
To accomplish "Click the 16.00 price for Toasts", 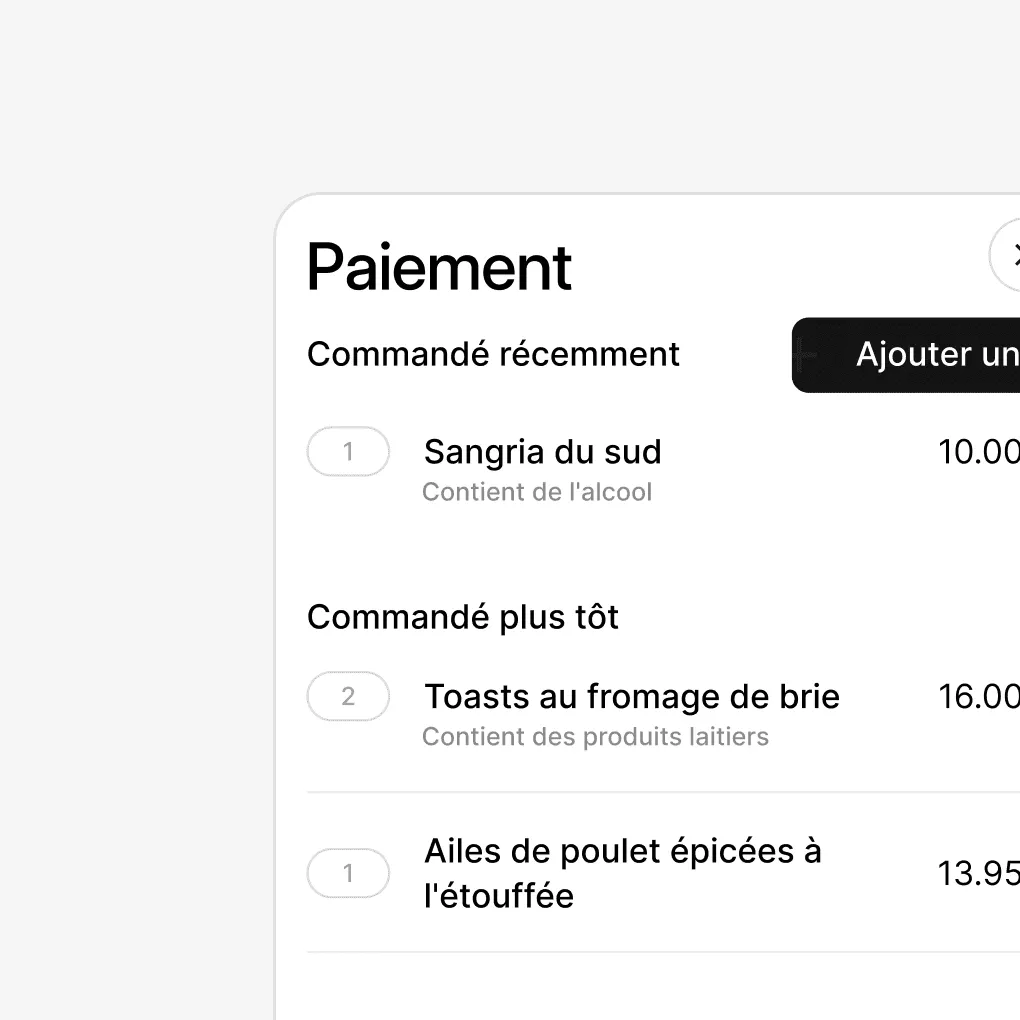I will coord(978,696).
